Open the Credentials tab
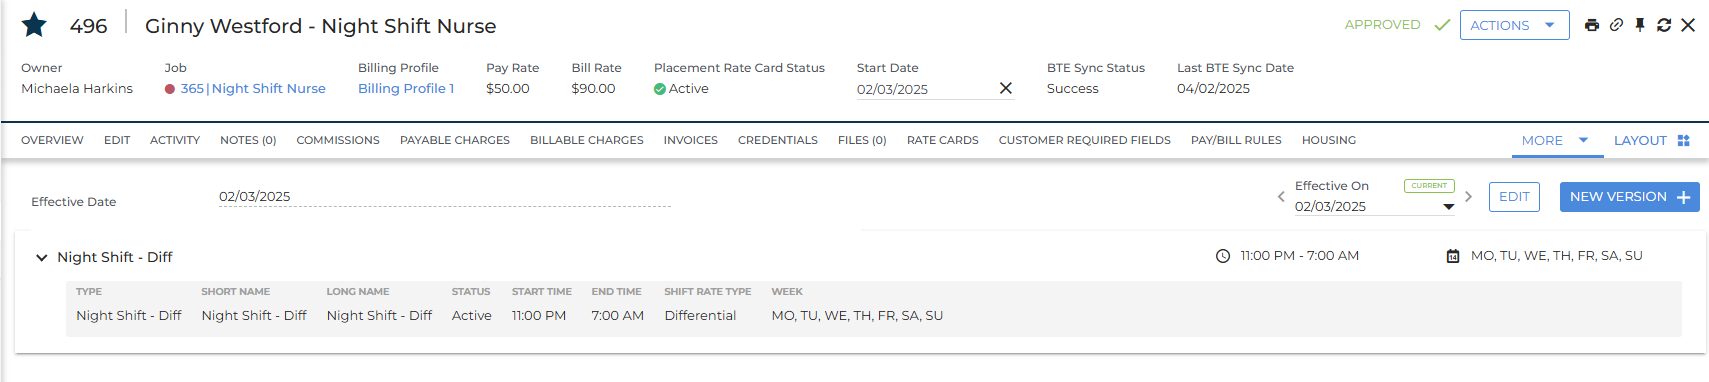Screen dimensions: 1709x382 [x=778, y=141]
